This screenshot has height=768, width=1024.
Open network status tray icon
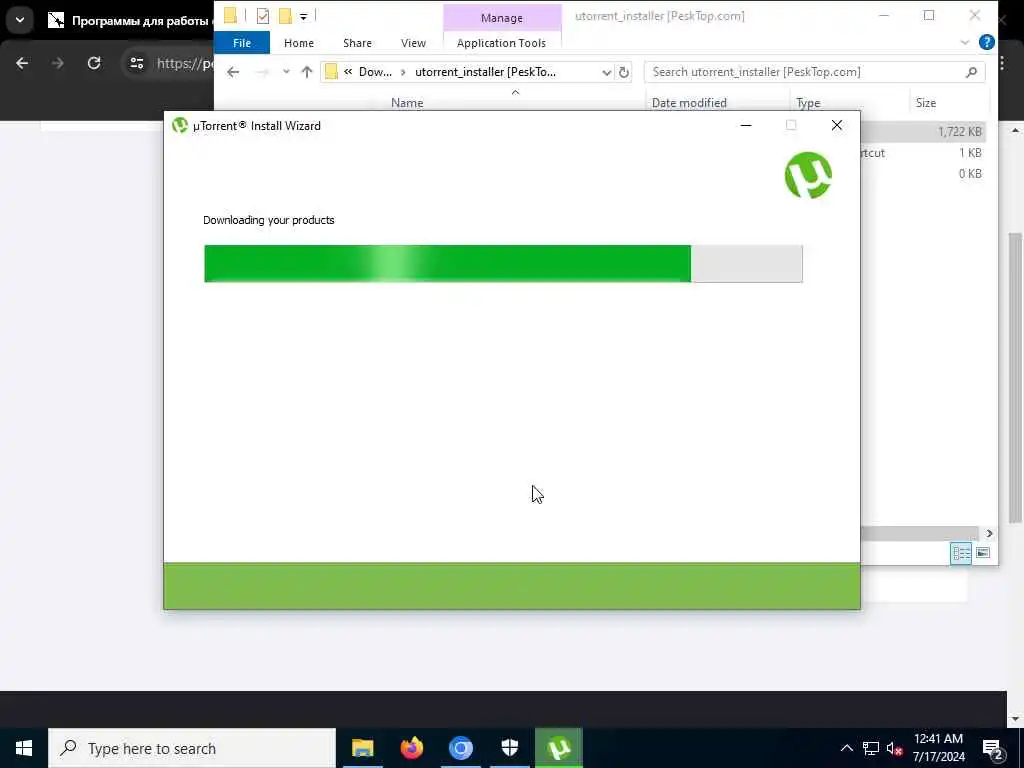pyautogui.click(x=871, y=748)
